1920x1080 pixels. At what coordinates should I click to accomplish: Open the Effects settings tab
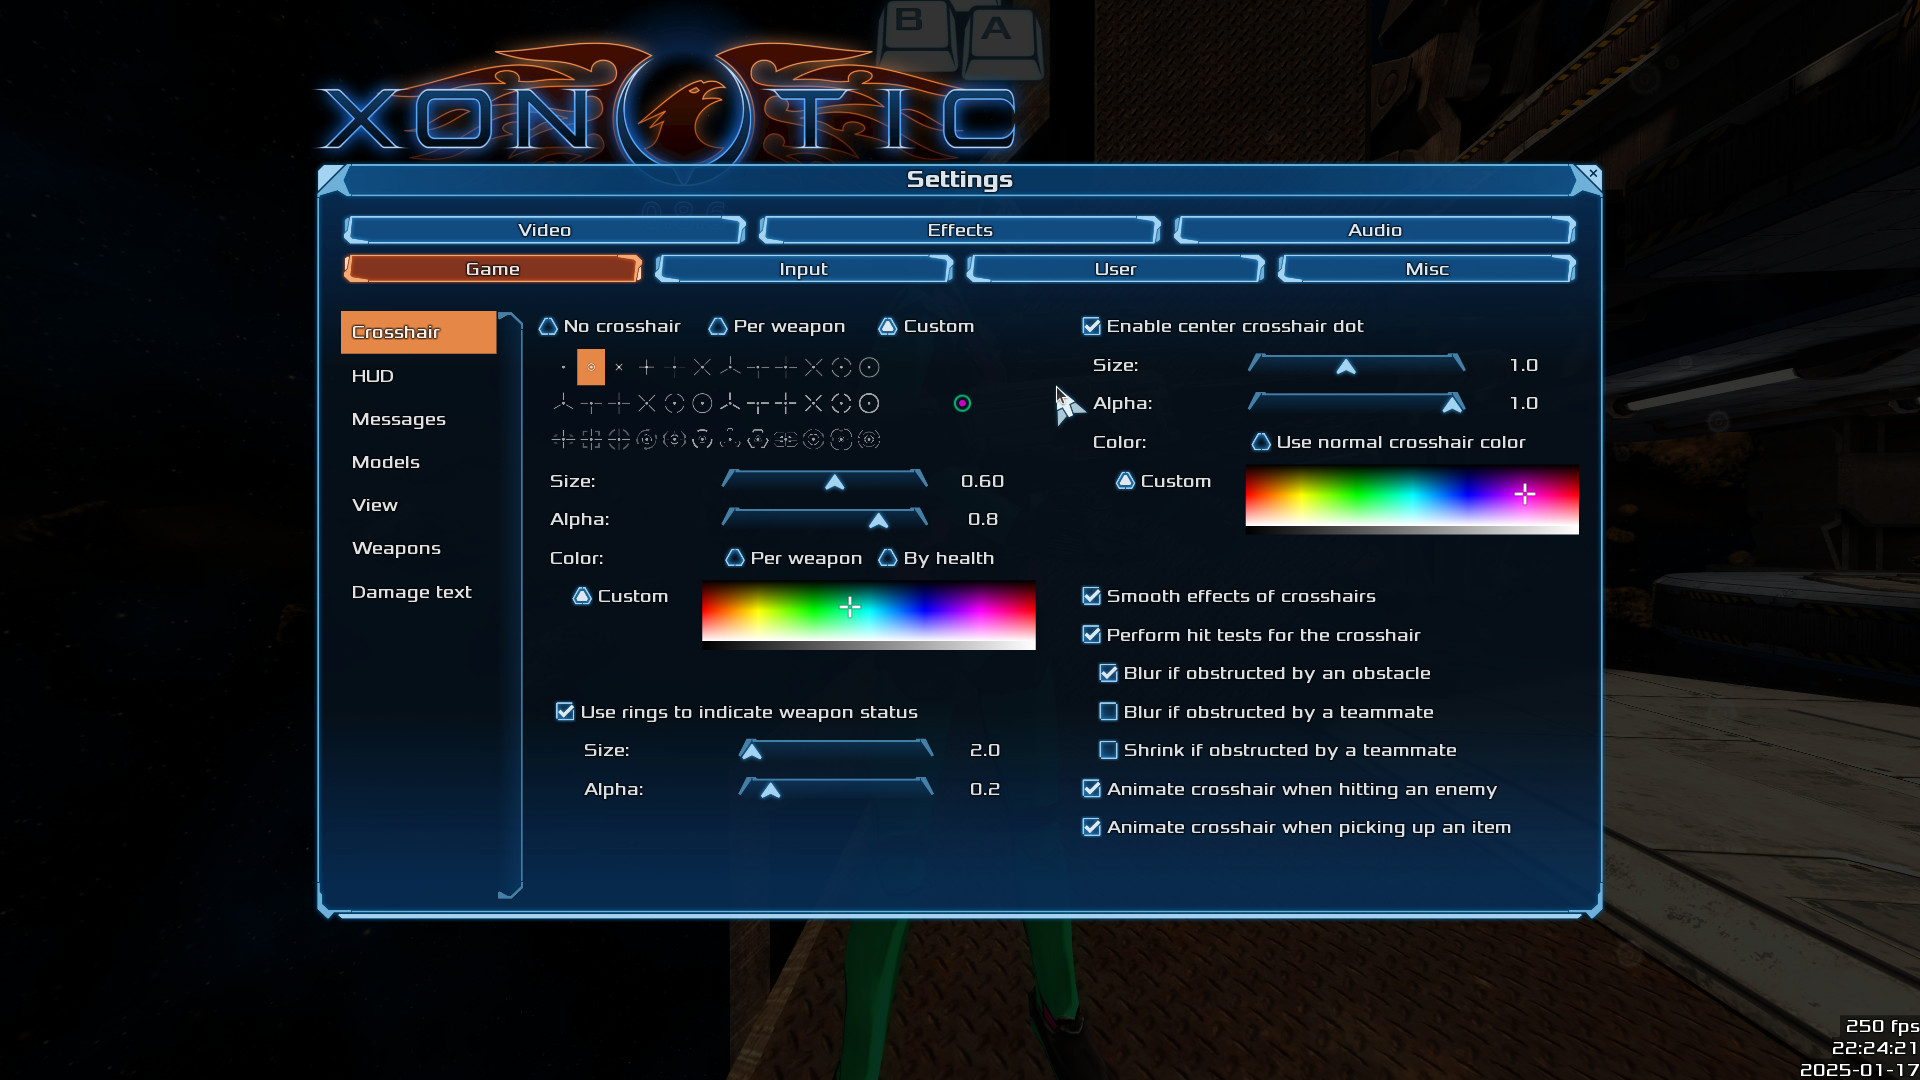[960, 230]
